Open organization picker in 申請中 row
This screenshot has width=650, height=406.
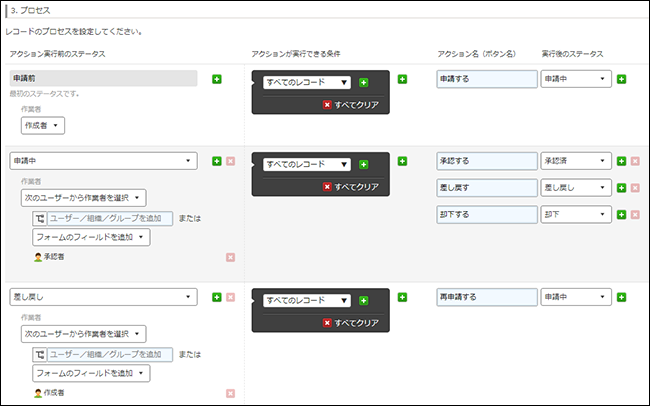pos(40,219)
